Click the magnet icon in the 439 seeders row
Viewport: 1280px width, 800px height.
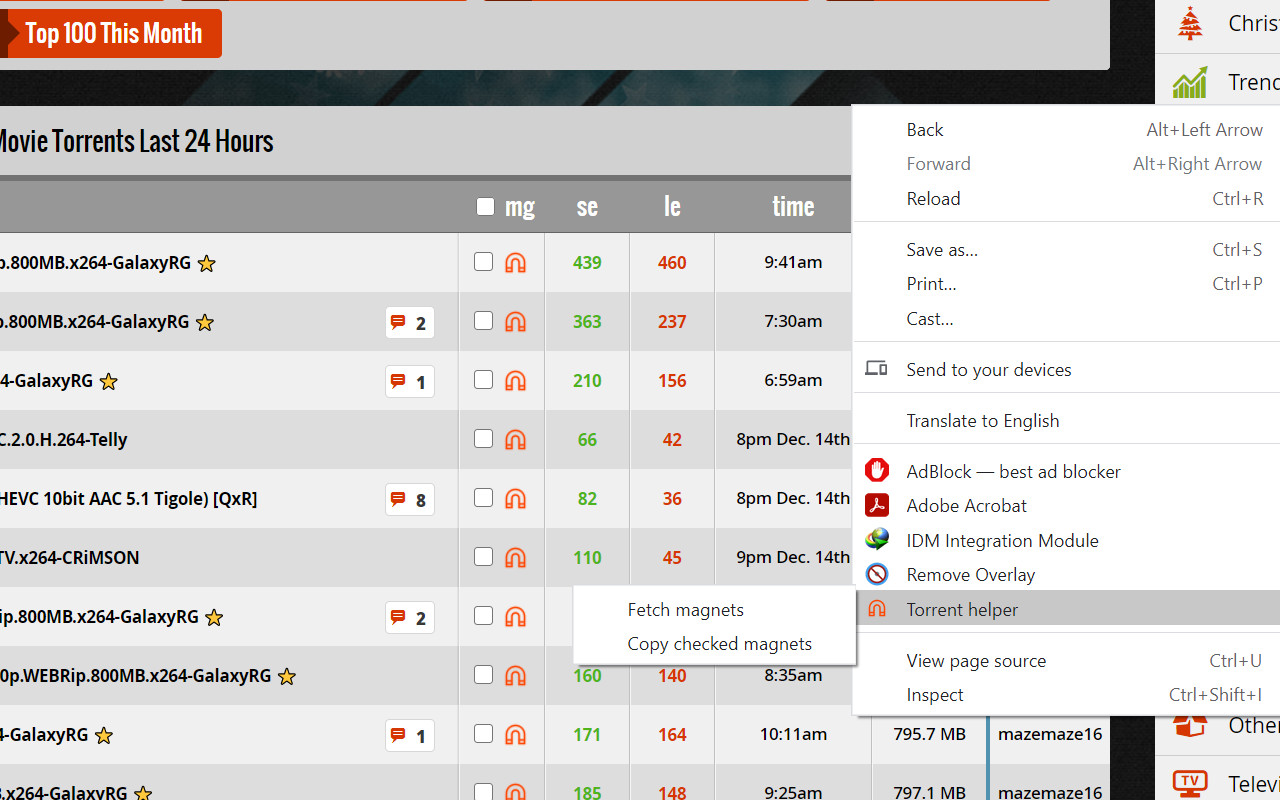[515, 263]
